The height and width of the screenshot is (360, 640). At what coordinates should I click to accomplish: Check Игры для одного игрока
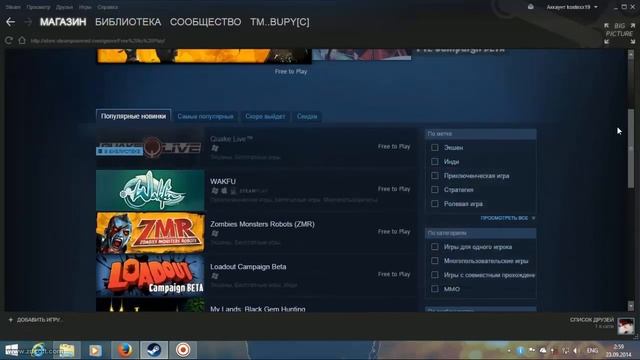point(435,247)
